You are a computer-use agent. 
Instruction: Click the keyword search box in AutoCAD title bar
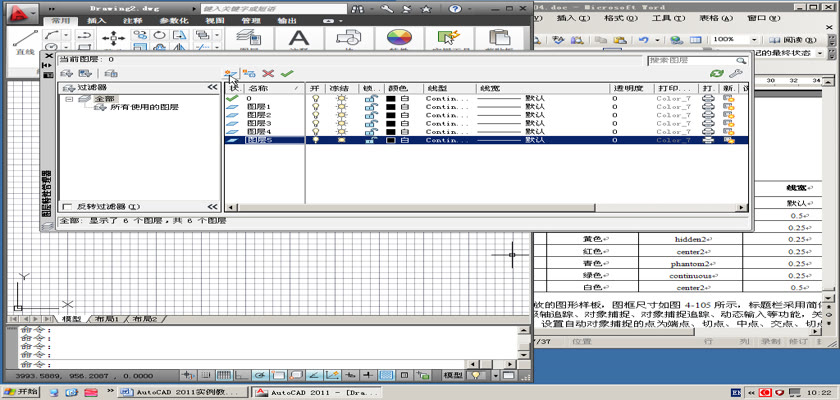click(273, 9)
